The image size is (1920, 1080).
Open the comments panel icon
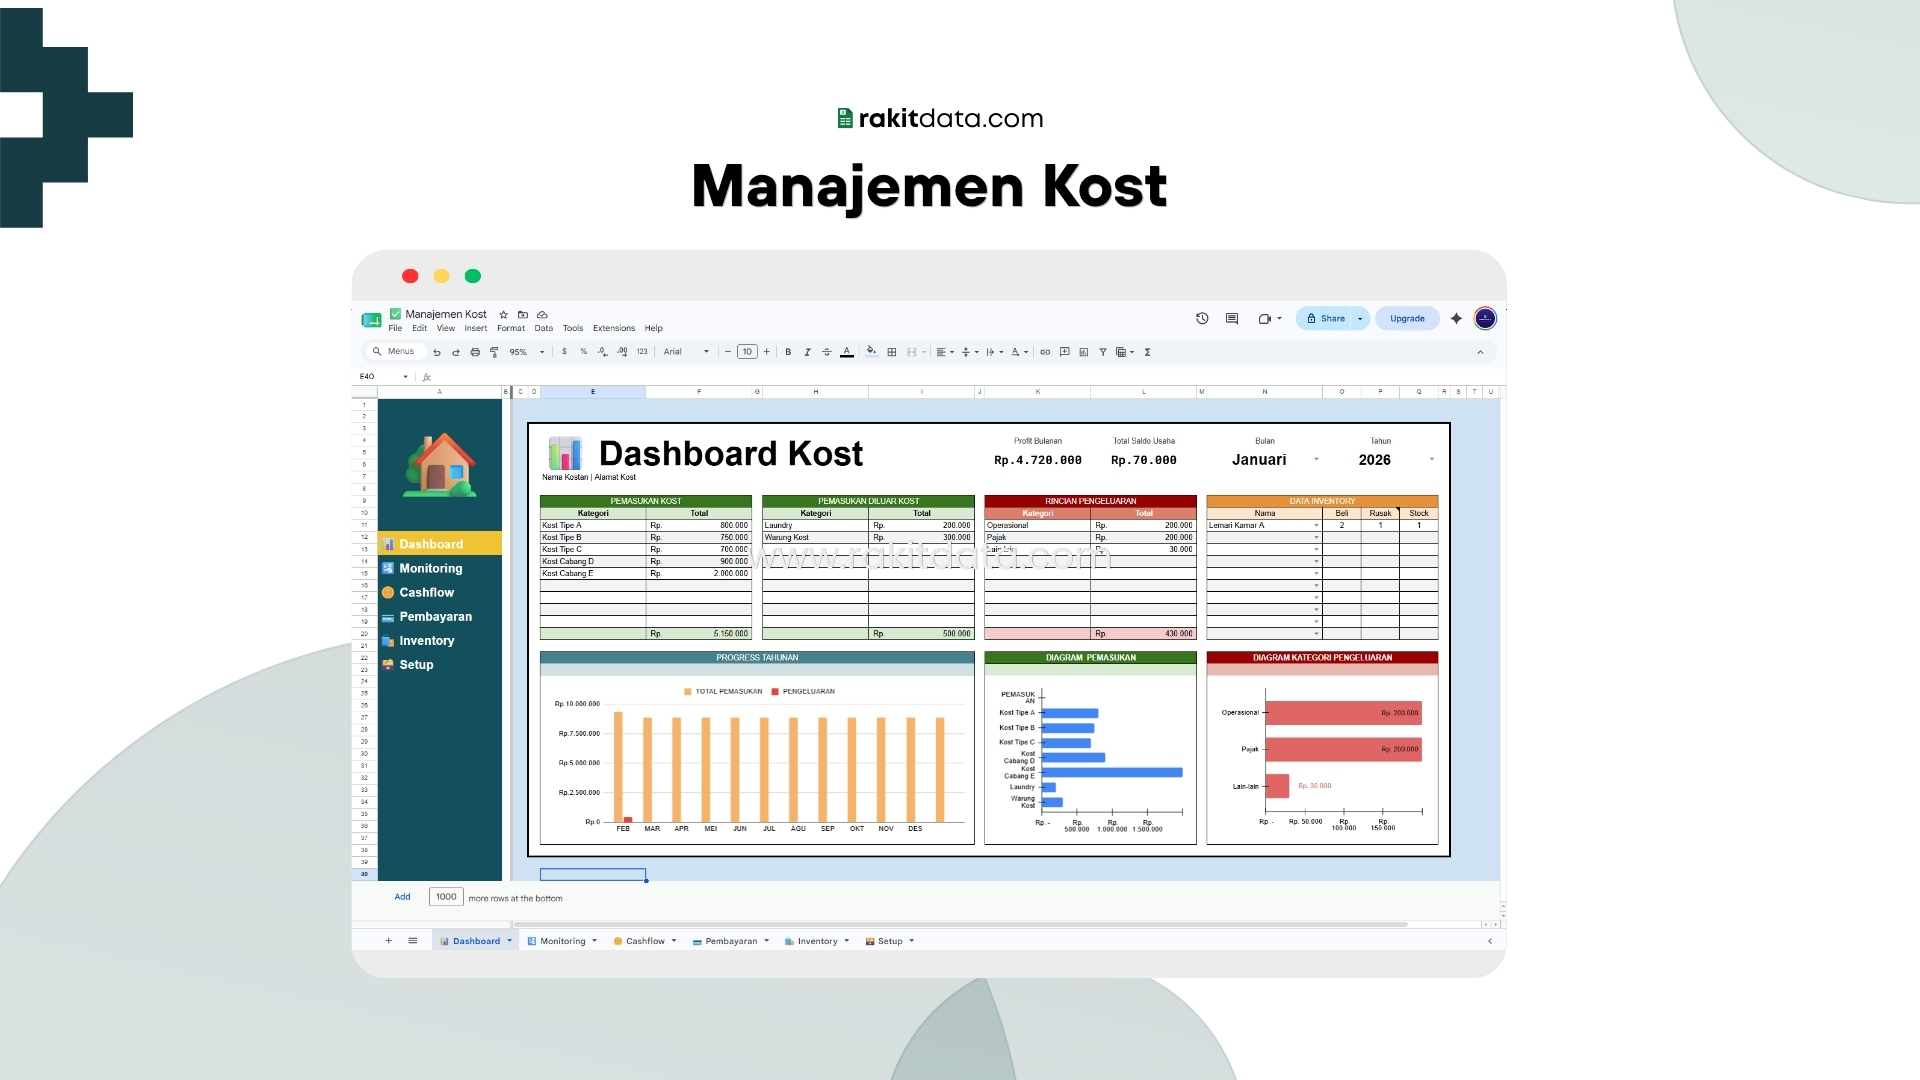(x=1232, y=318)
